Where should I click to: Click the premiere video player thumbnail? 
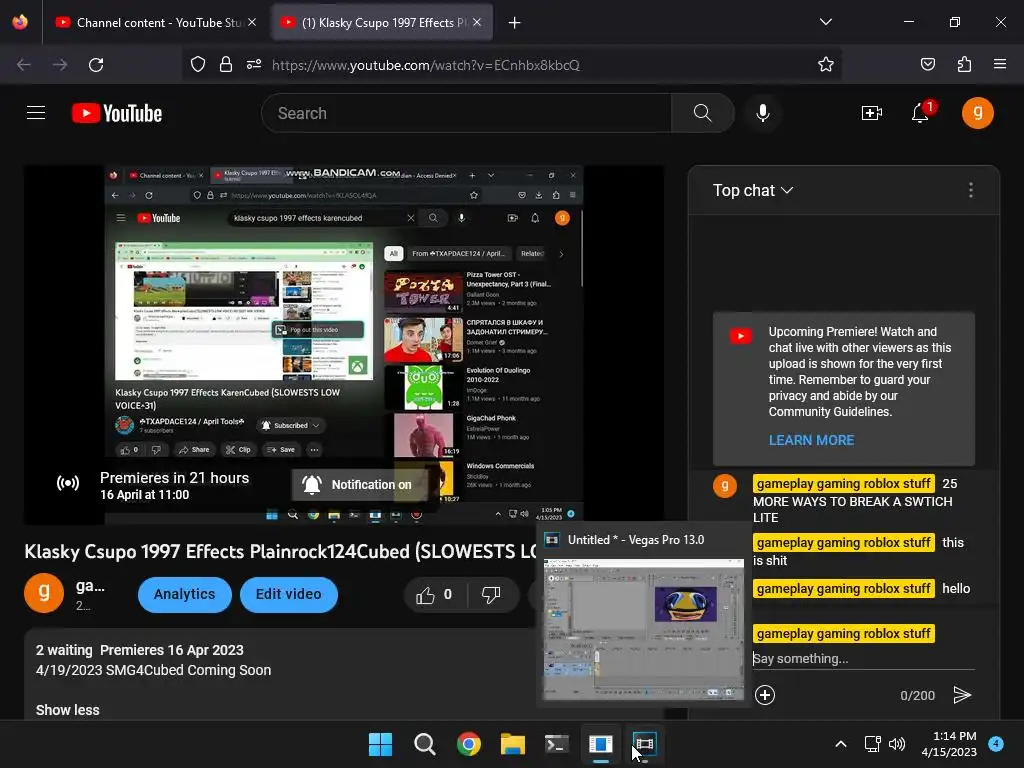[344, 345]
